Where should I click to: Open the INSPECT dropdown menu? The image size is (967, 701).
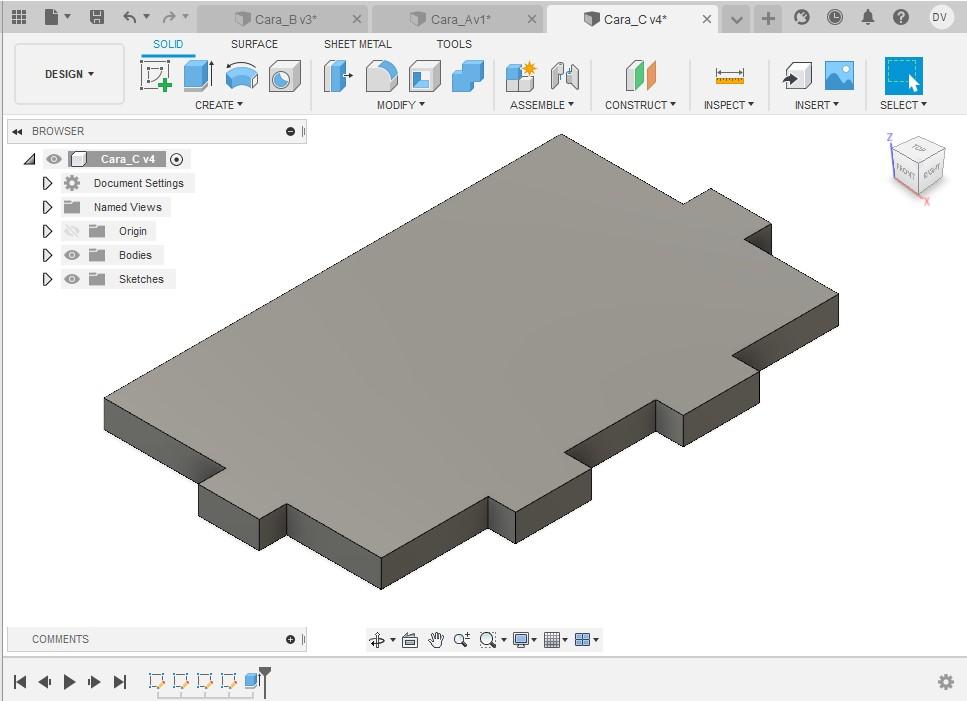(x=728, y=105)
